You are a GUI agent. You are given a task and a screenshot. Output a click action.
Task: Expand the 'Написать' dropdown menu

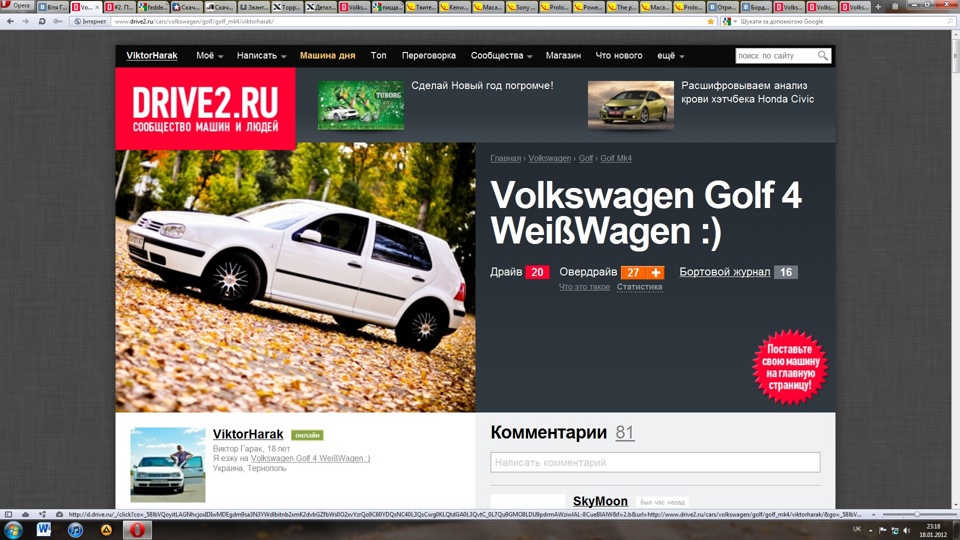[261, 56]
